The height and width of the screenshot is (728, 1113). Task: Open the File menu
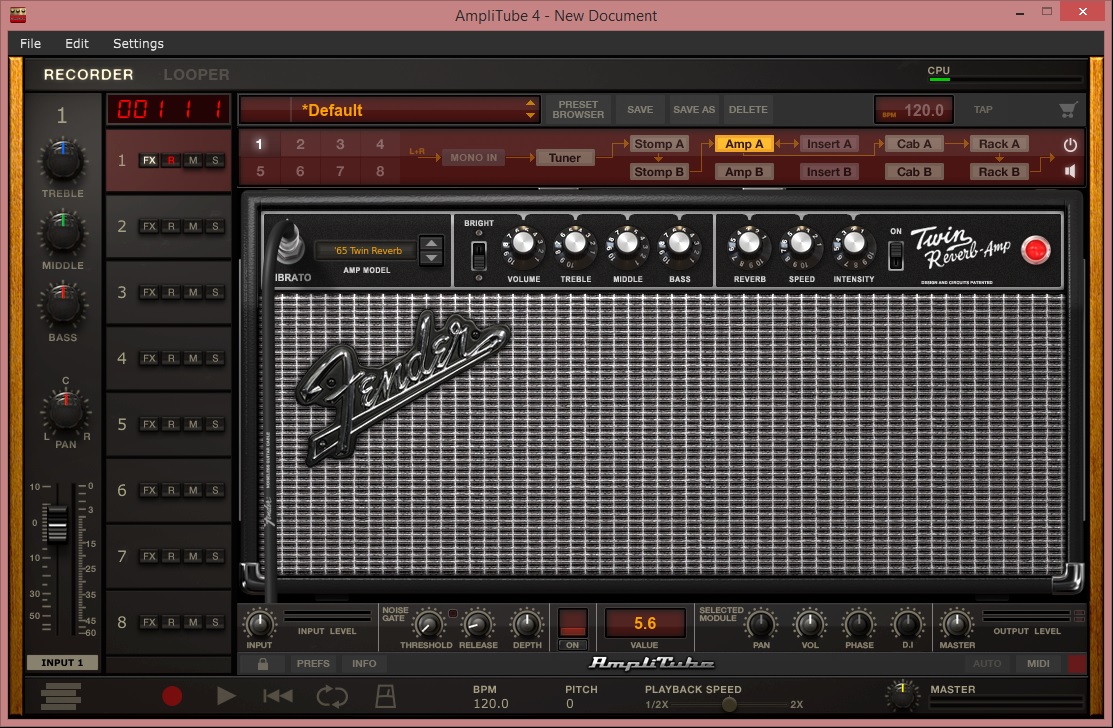tap(31, 43)
